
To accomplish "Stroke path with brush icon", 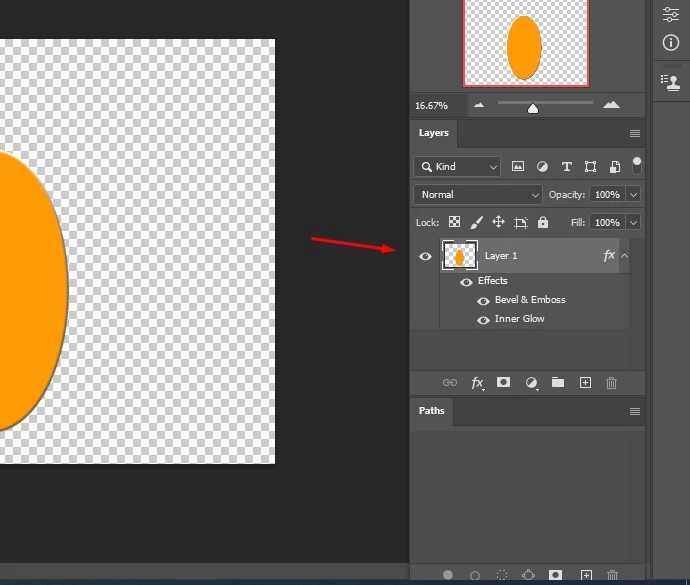I will [x=475, y=575].
